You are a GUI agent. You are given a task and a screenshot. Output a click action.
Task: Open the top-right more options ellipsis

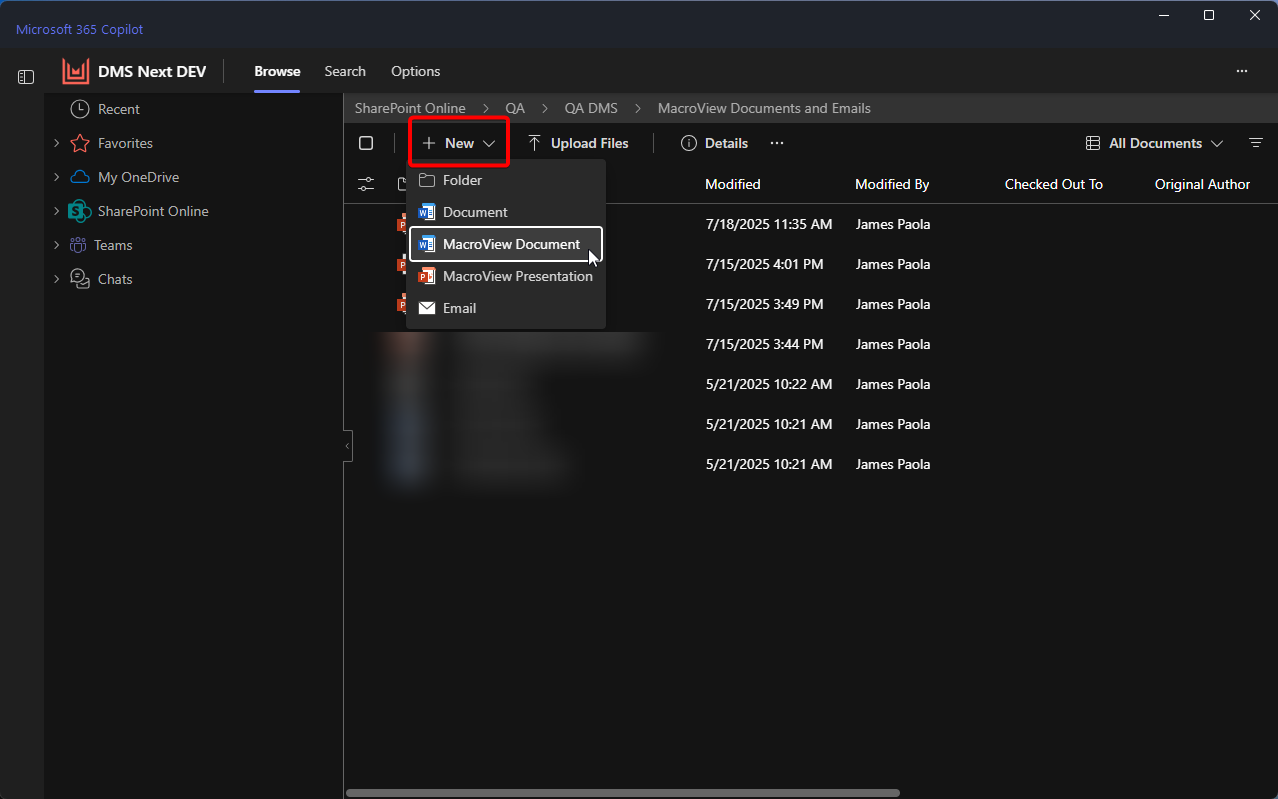click(1242, 71)
